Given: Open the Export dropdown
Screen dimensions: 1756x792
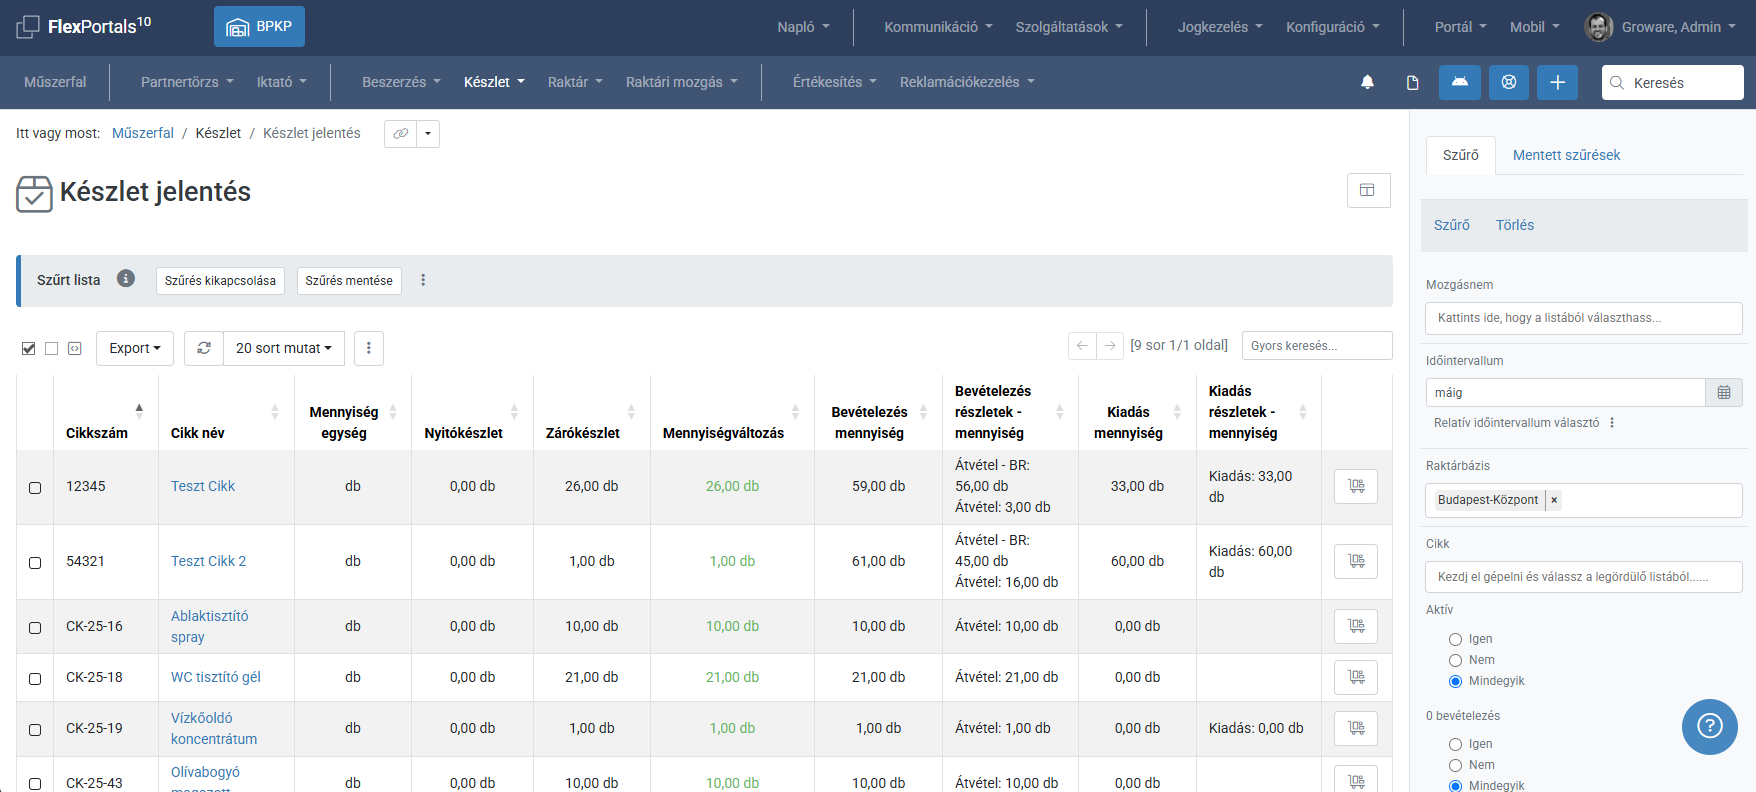Looking at the screenshot, I should (x=135, y=348).
